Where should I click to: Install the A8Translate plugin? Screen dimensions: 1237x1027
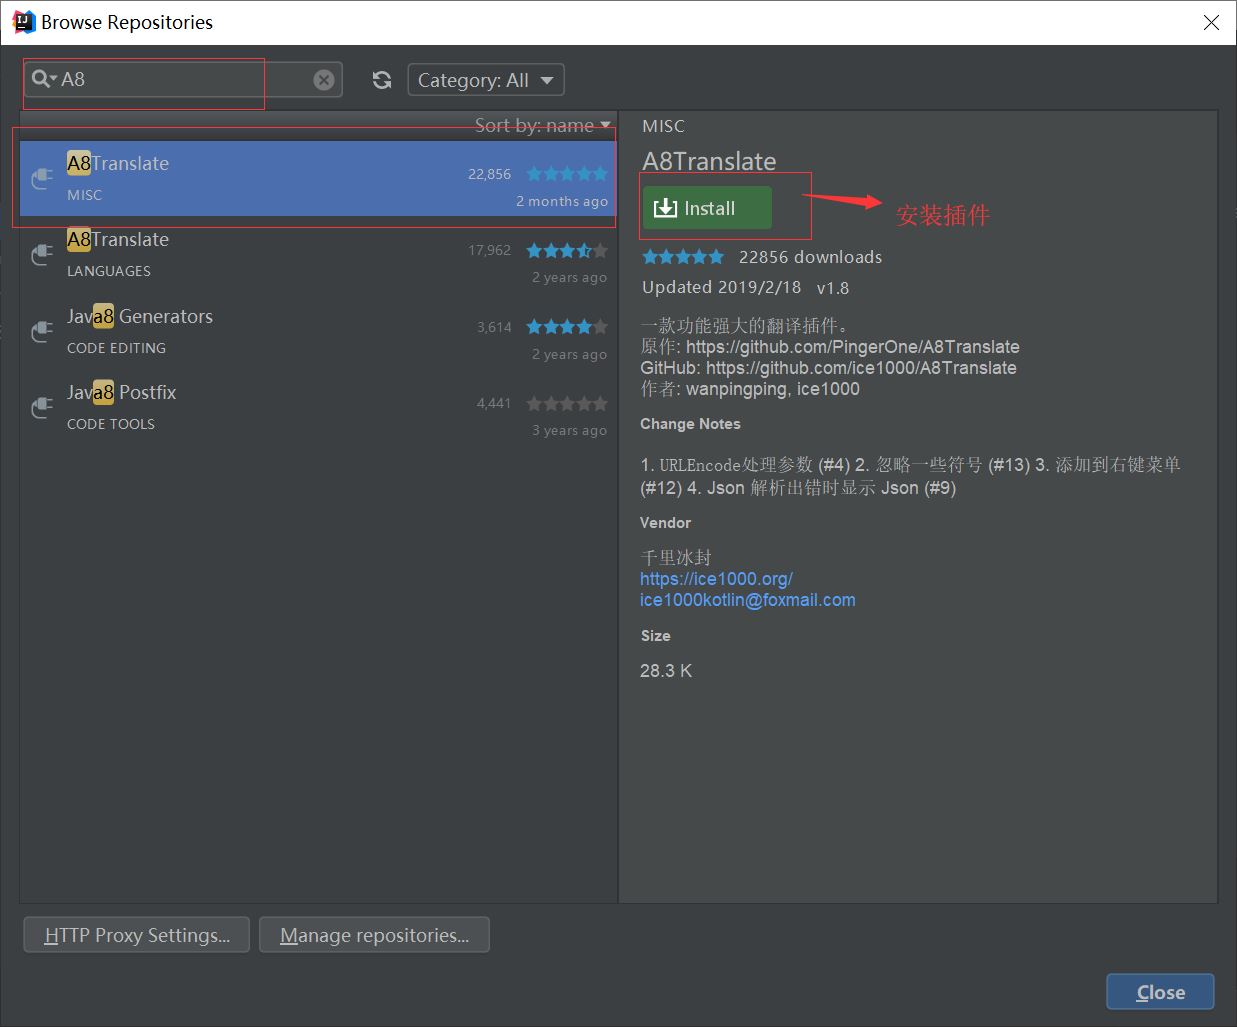coord(707,208)
